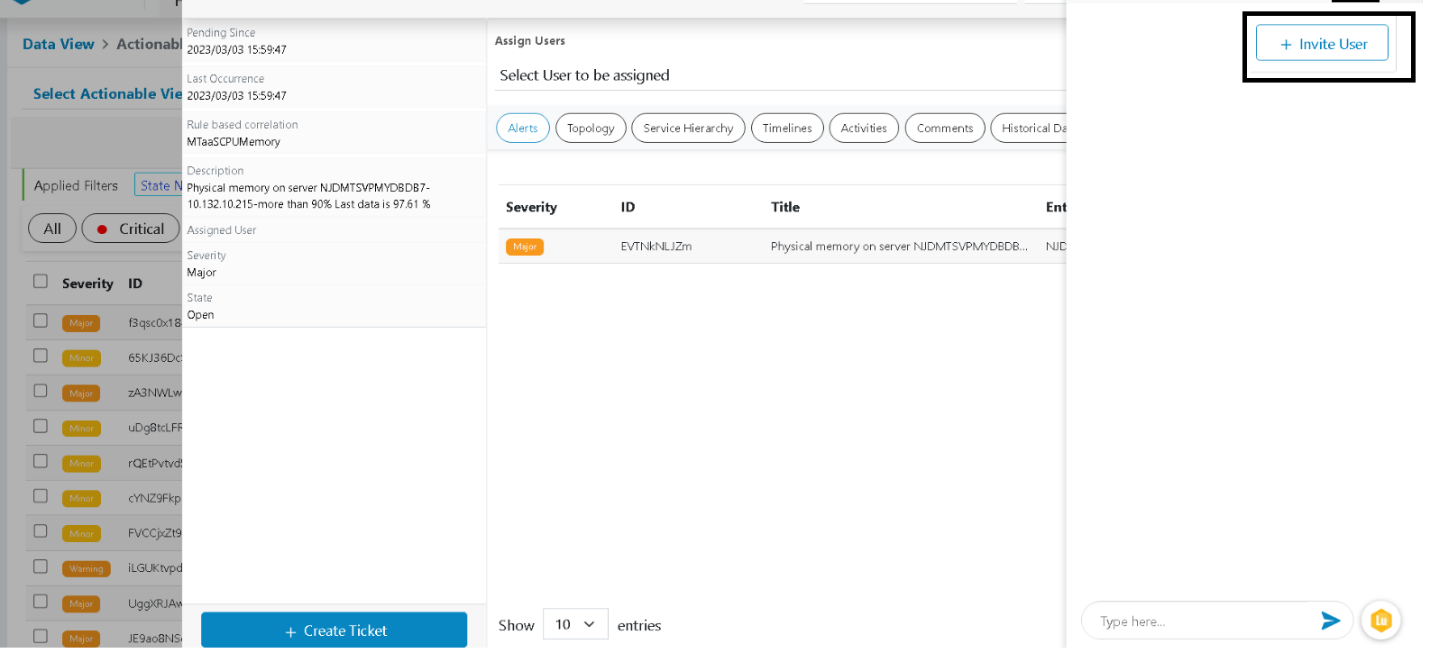
Task: Click the Warning severity badge
Action: coord(86,568)
